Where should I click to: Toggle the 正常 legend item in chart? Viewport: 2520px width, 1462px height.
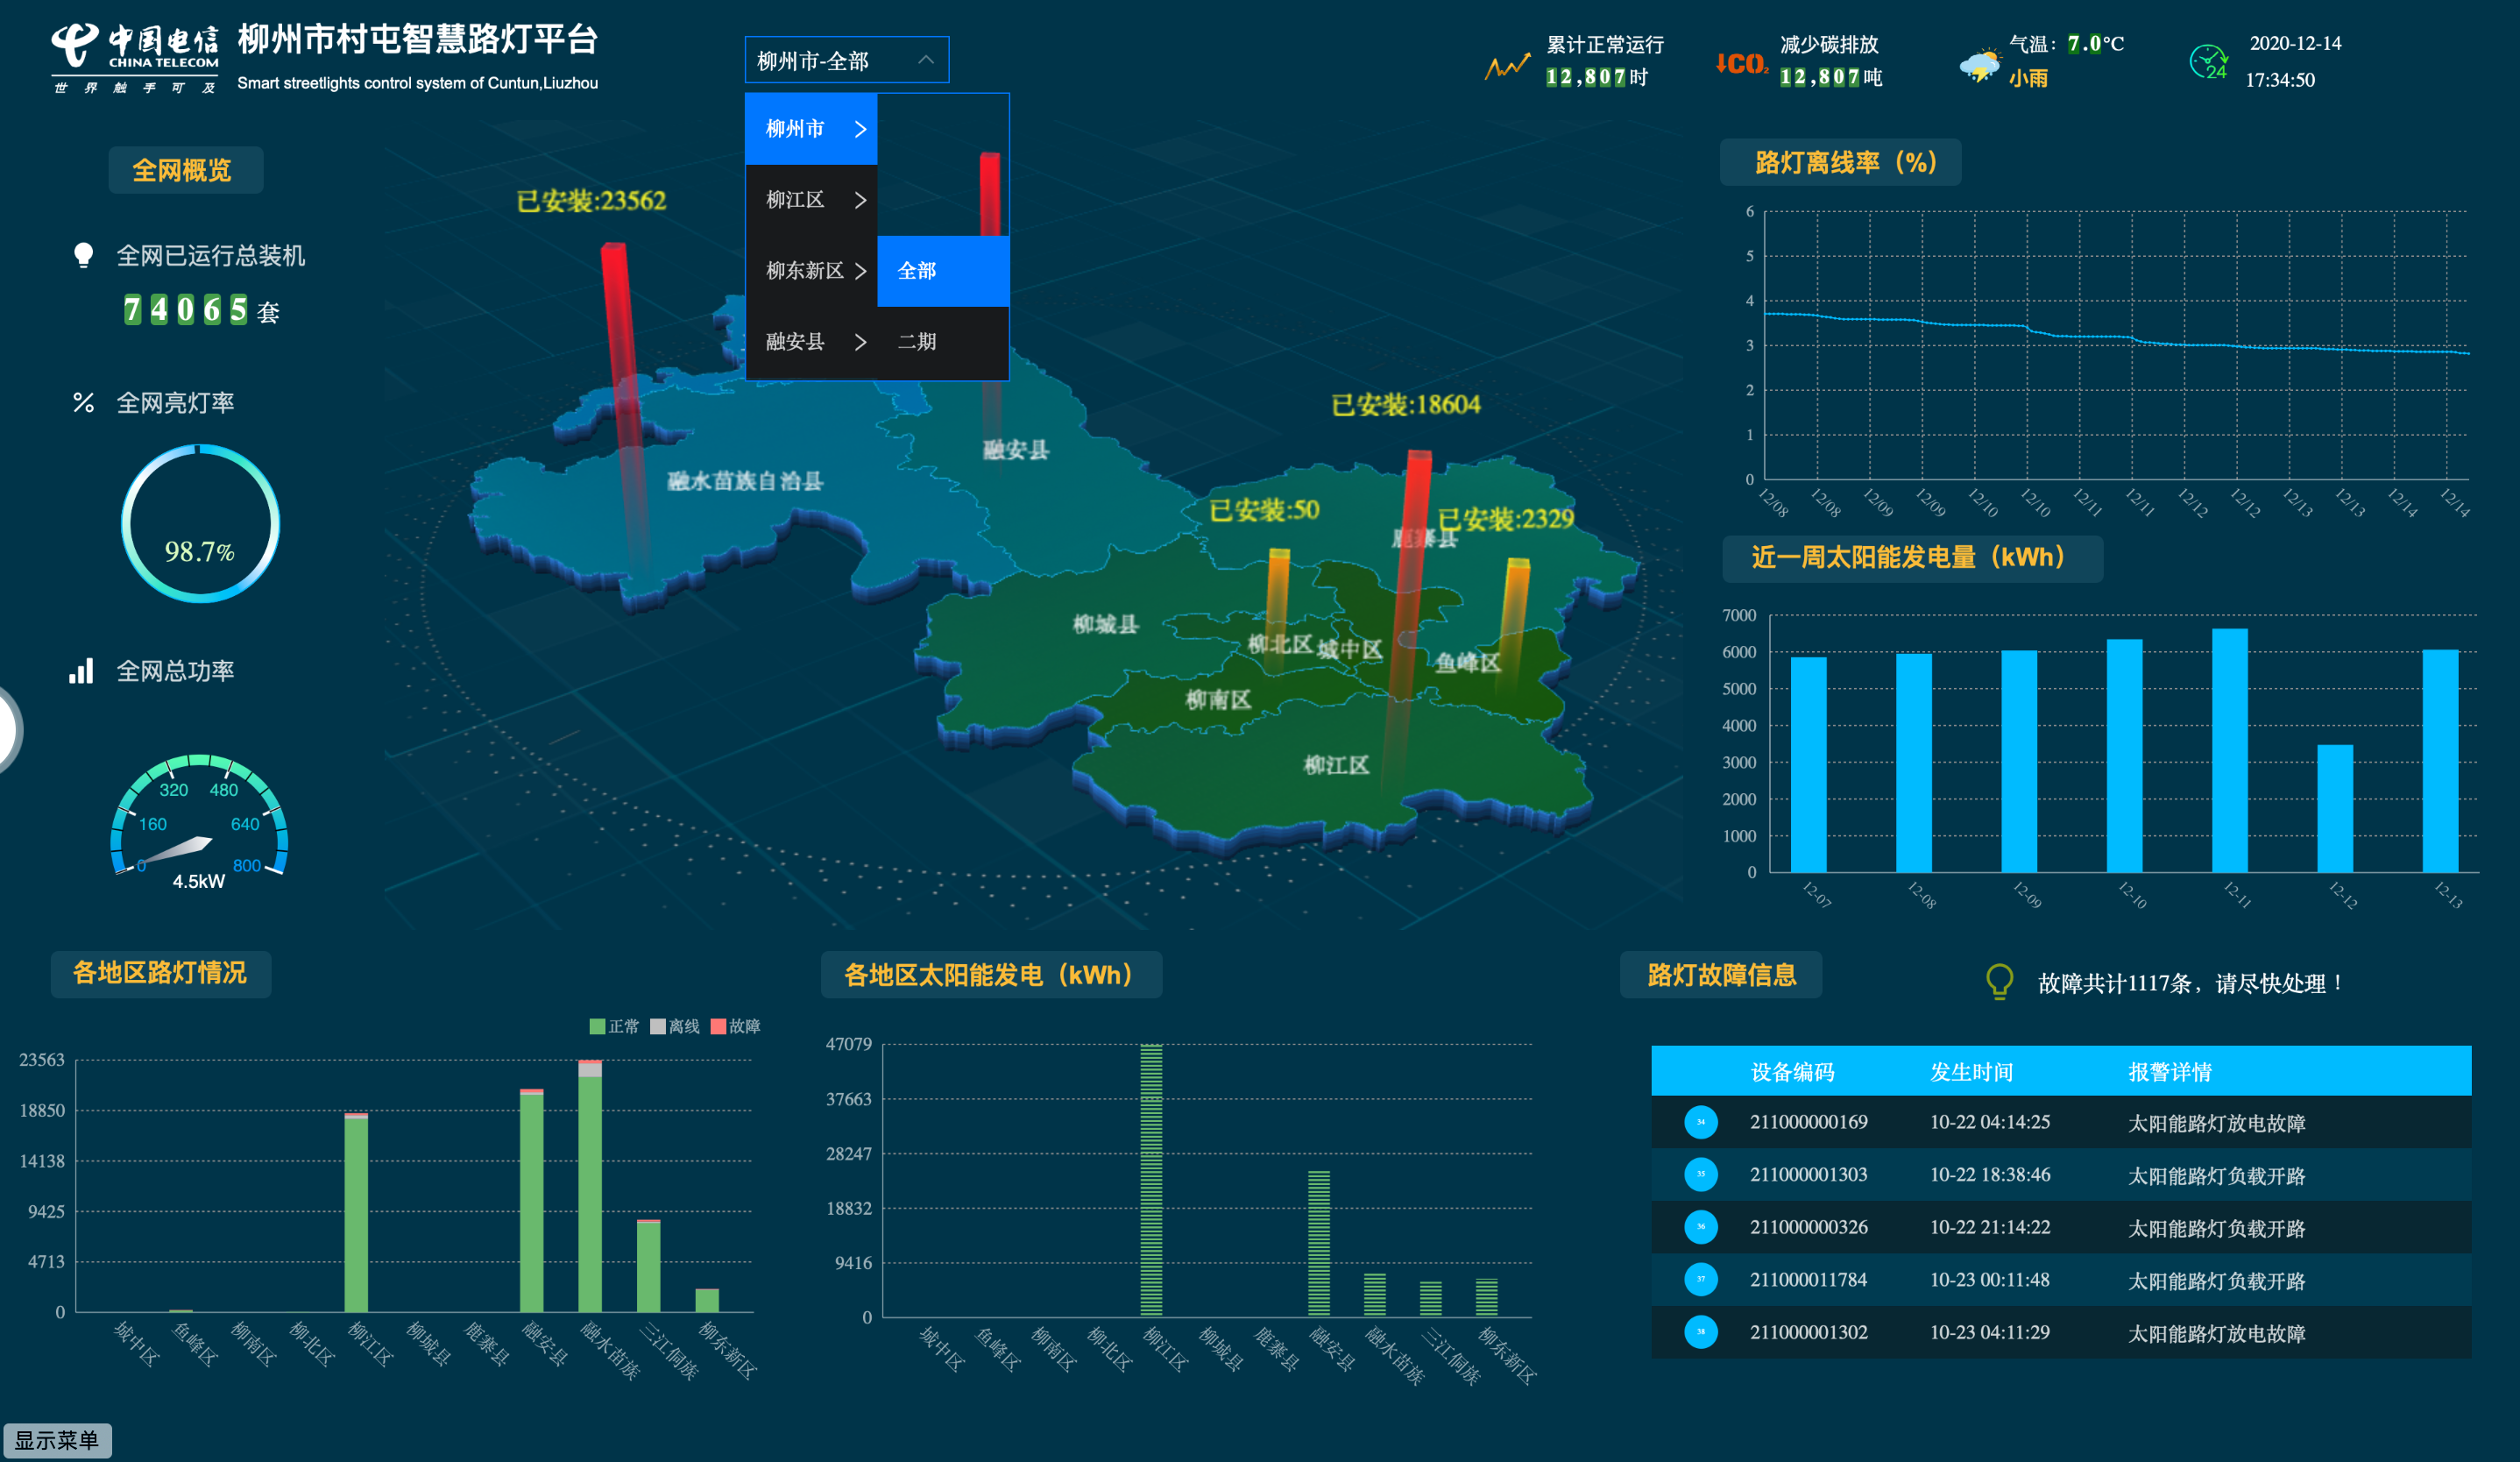click(614, 1026)
